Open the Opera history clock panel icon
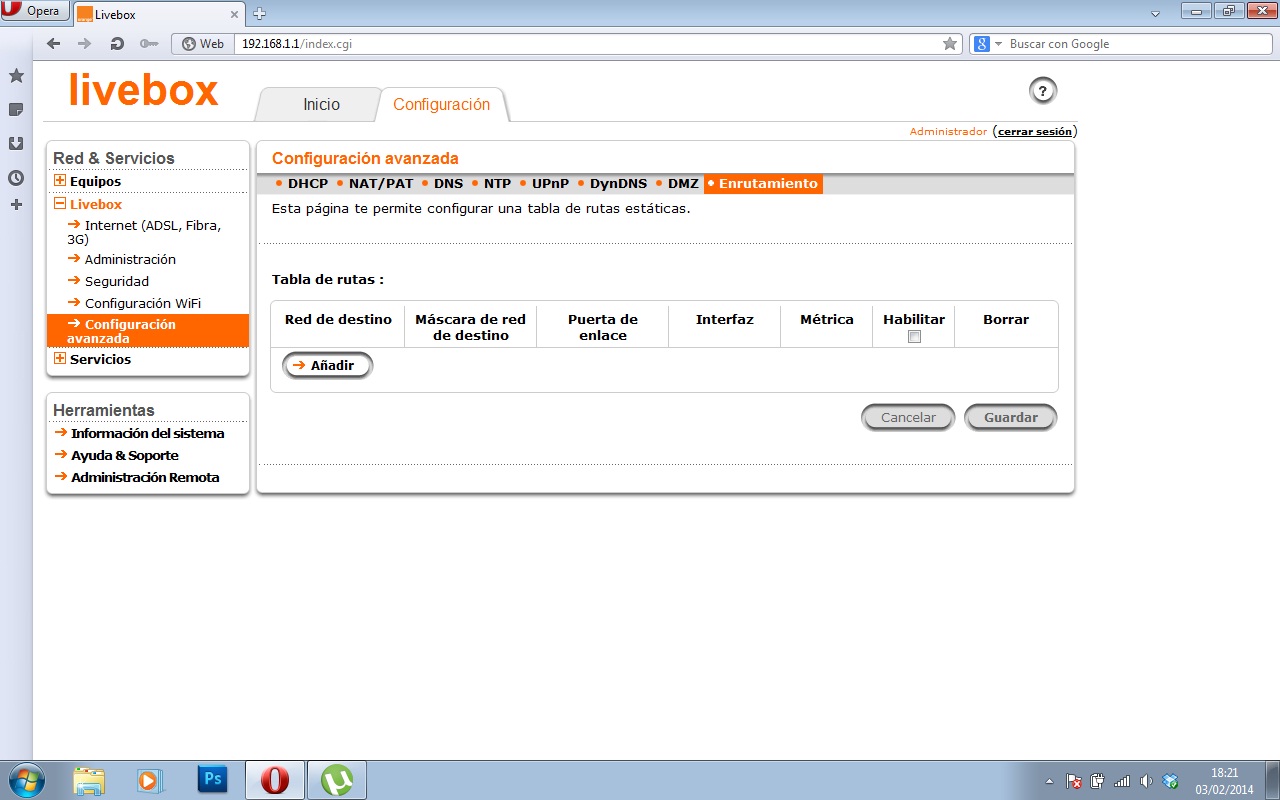The image size is (1280, 800). (x=16, y=178)
